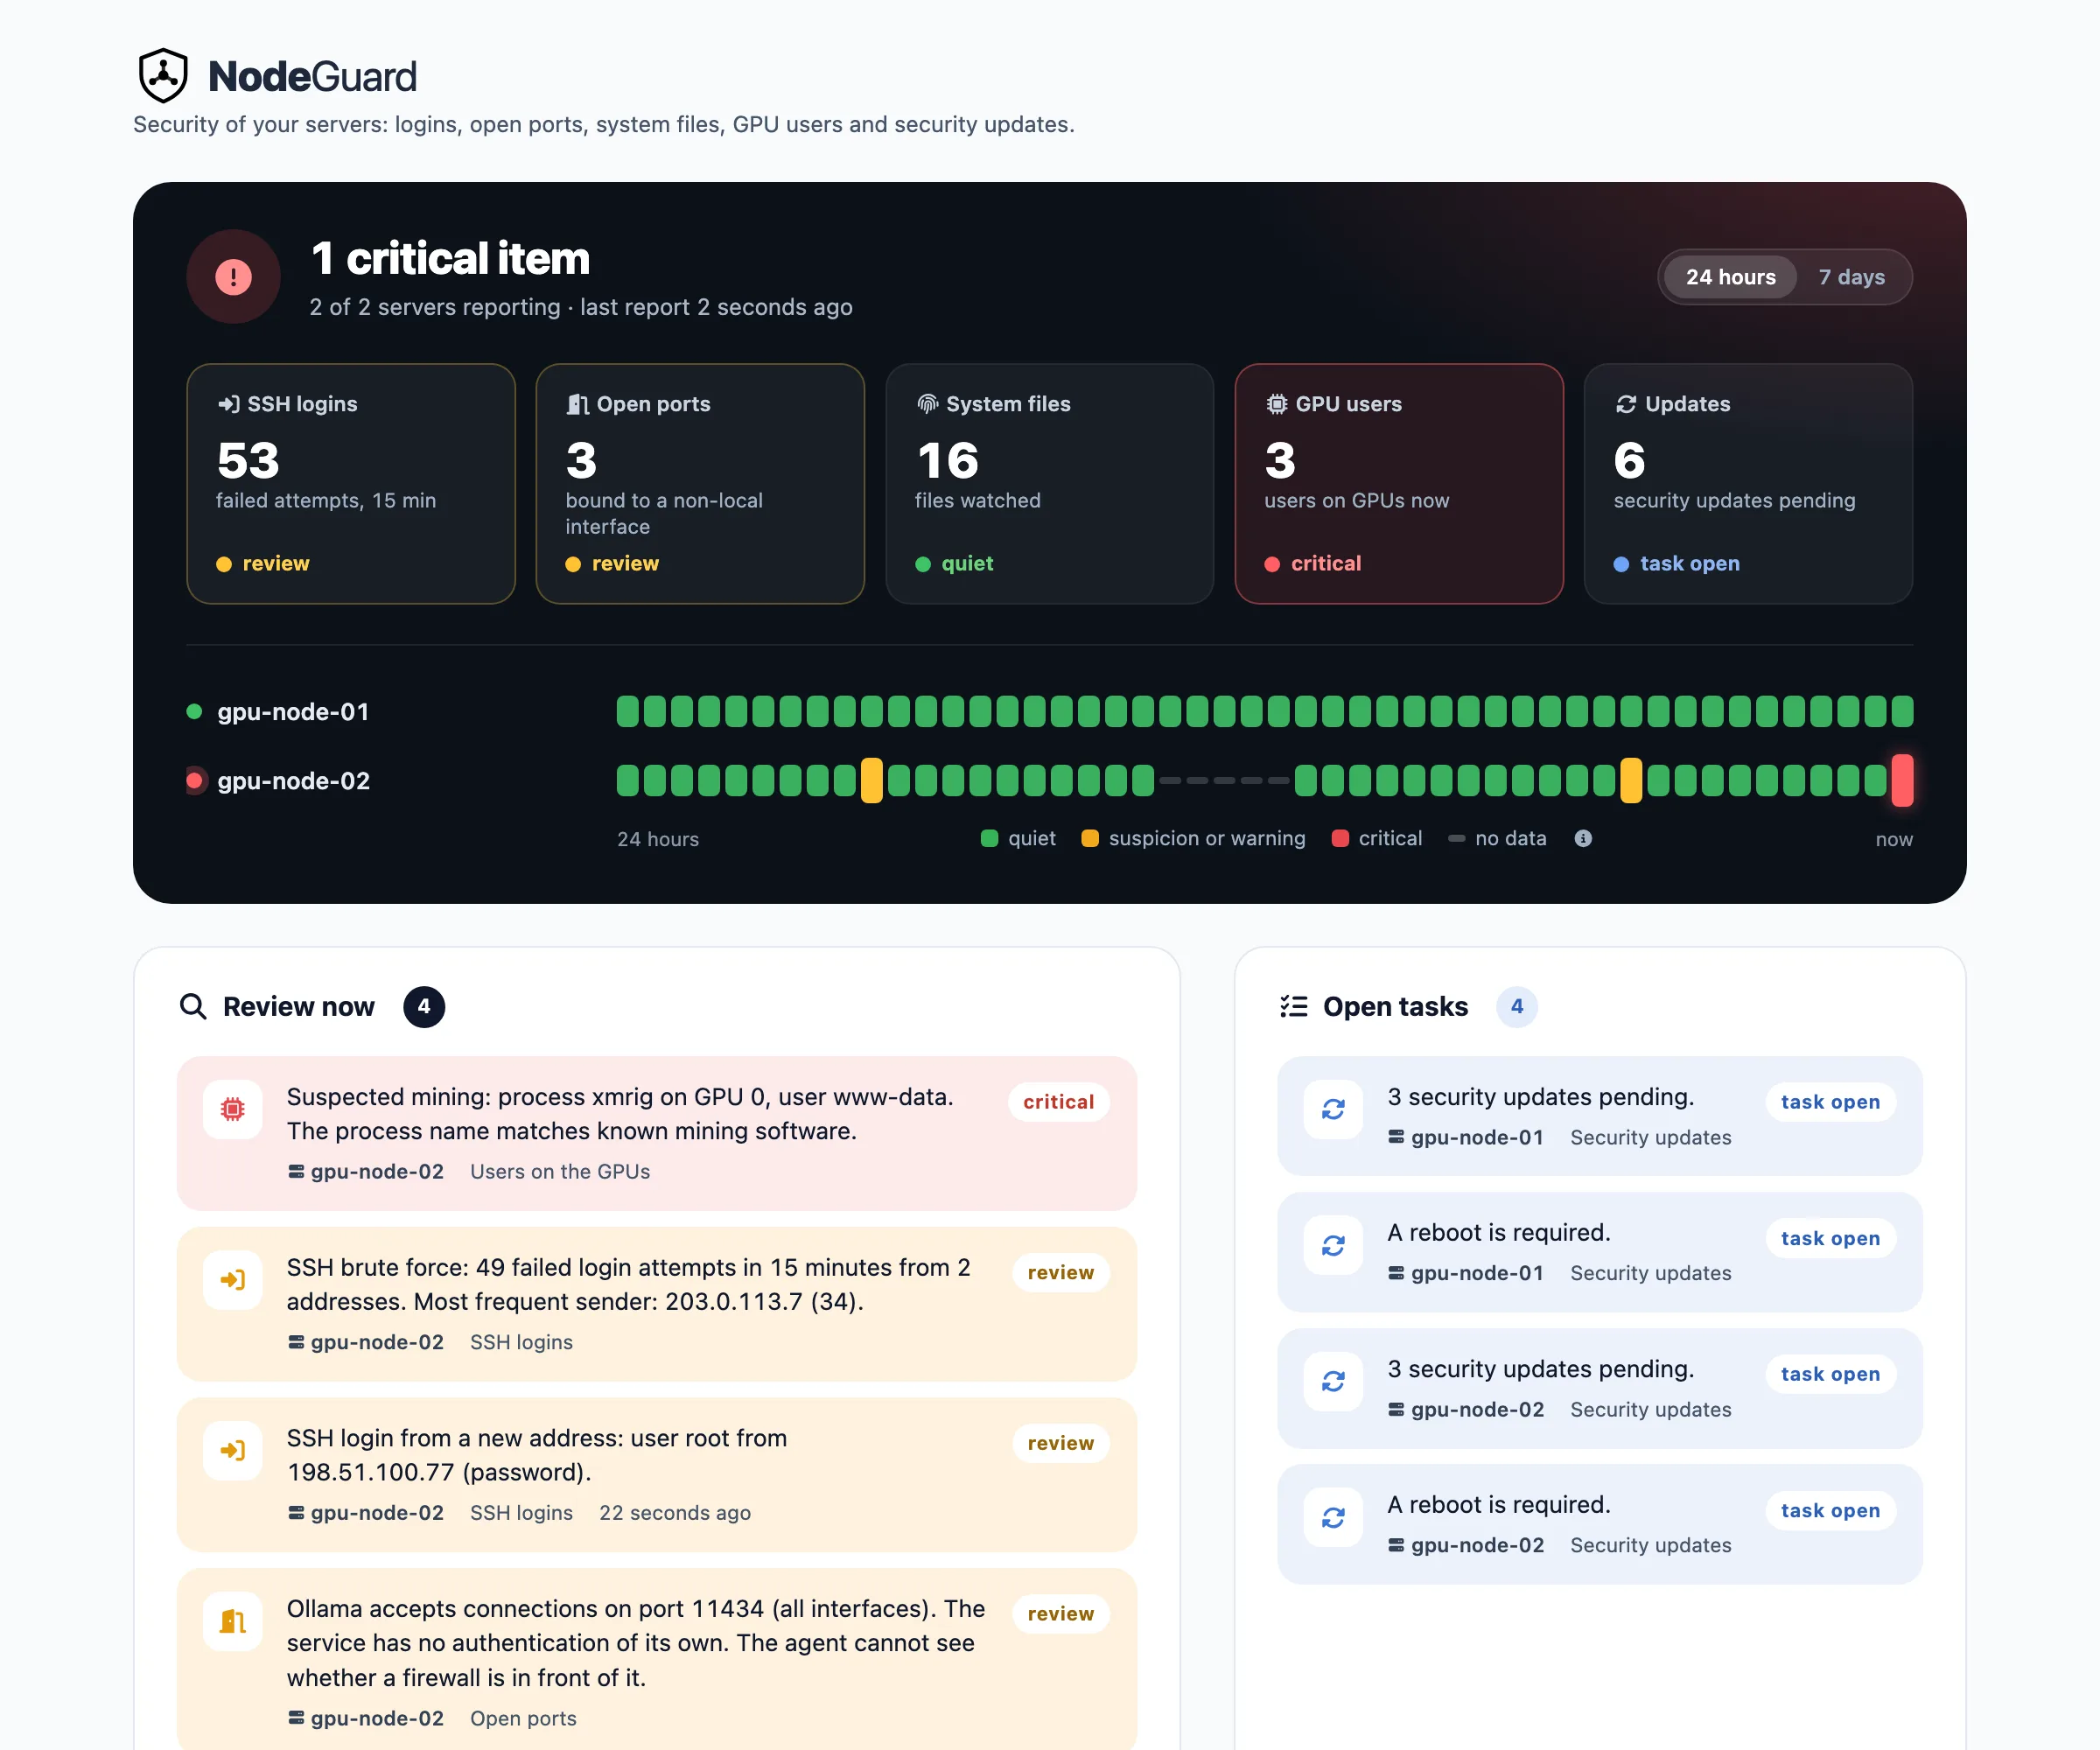Click the Open tasks count badge 4
Screen dimensions: 2100x1750
1517,1007
